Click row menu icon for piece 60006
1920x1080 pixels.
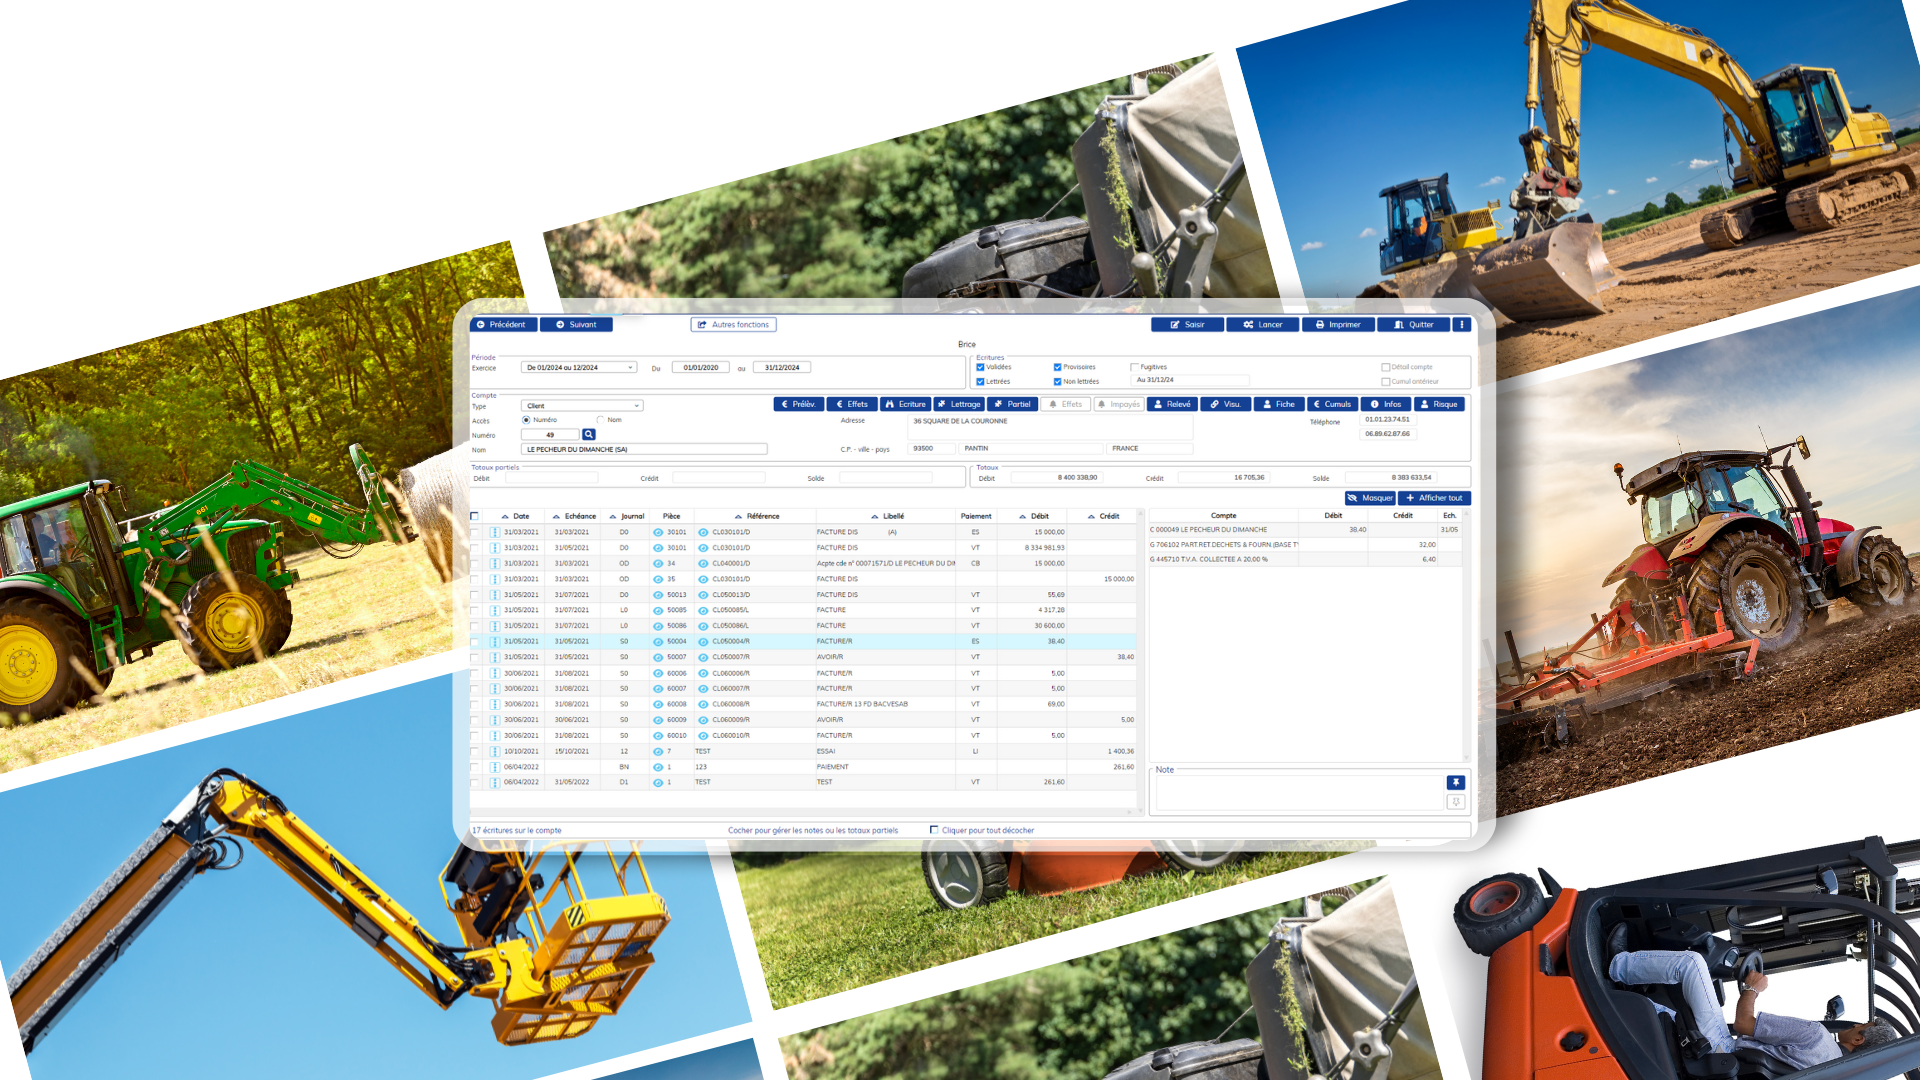coord(495,673)
